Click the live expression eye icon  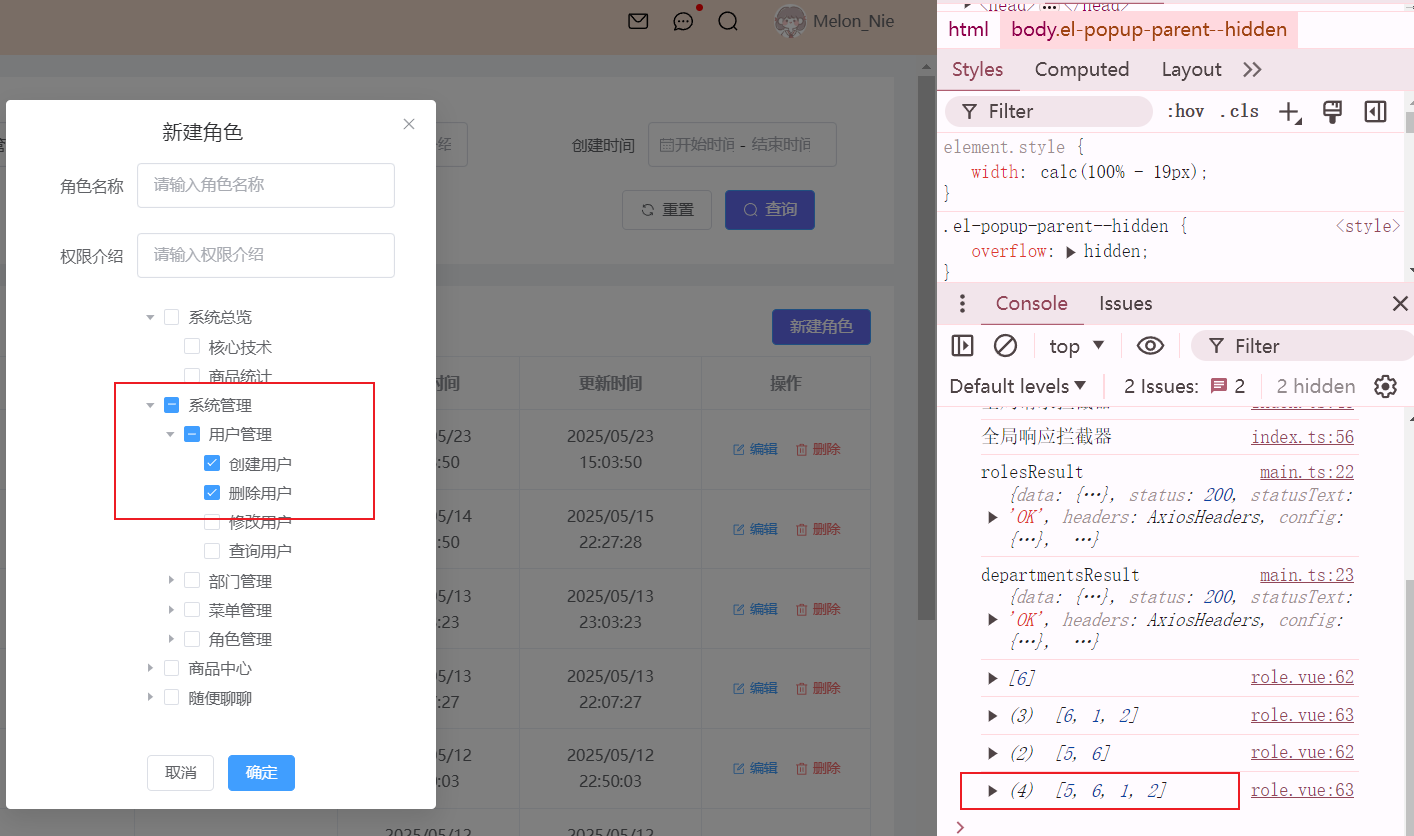(x=1150, y=346)
